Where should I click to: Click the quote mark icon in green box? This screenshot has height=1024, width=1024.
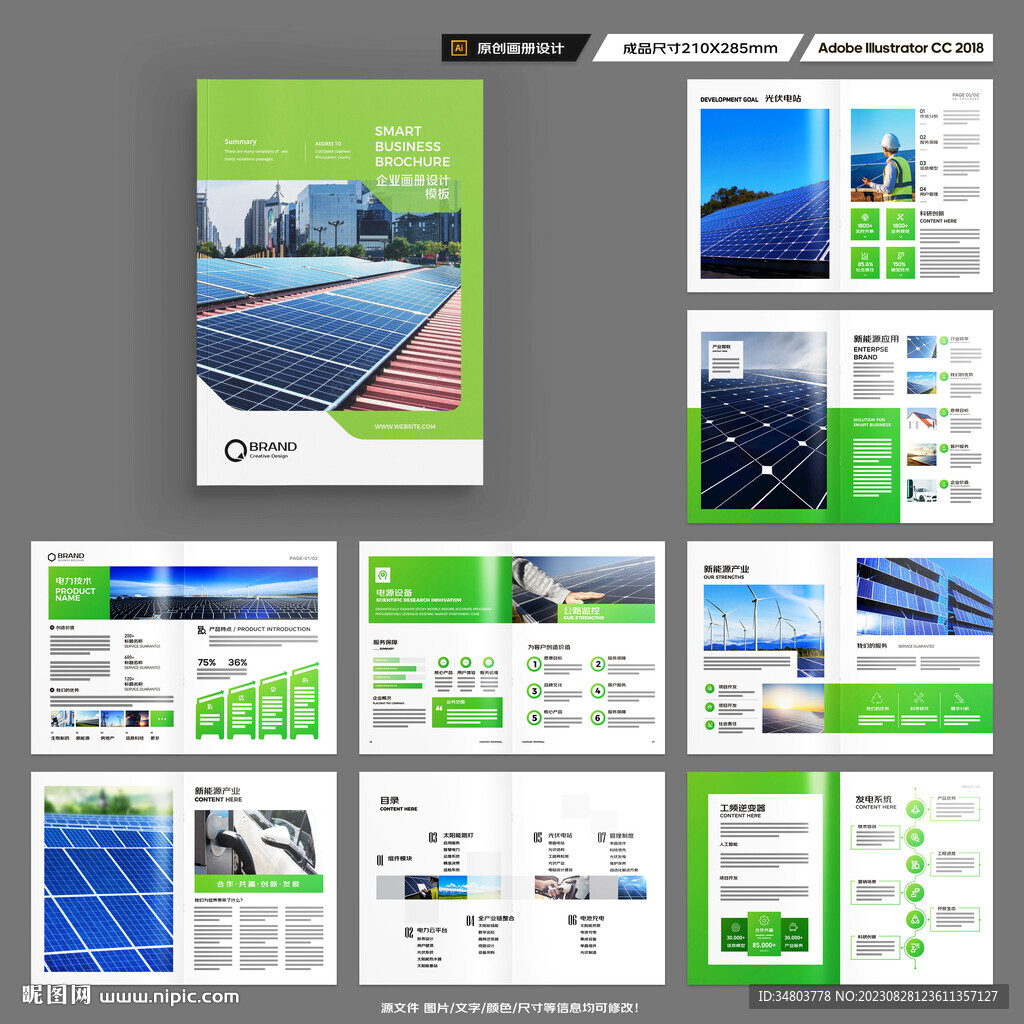pos(440,708)
